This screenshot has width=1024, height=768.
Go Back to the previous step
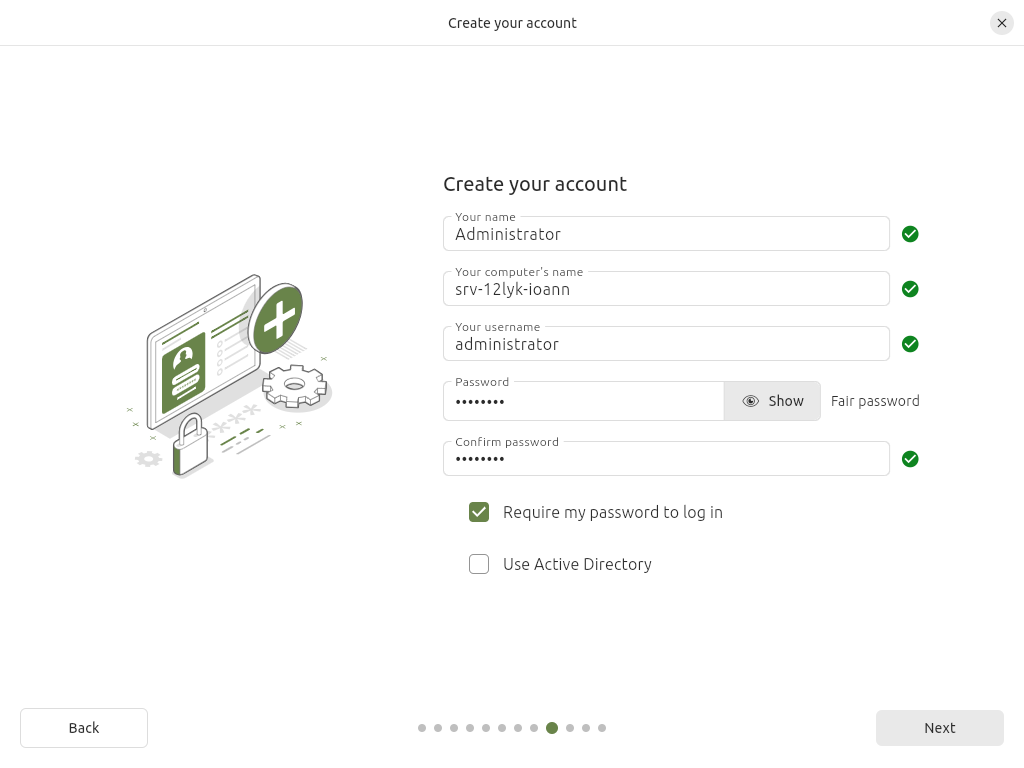(84, 728)
